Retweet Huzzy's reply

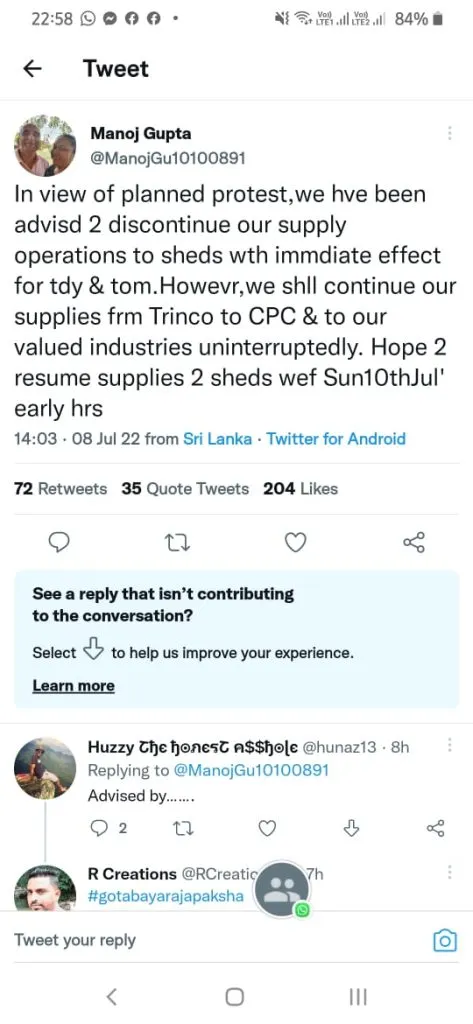pos(178,829)
